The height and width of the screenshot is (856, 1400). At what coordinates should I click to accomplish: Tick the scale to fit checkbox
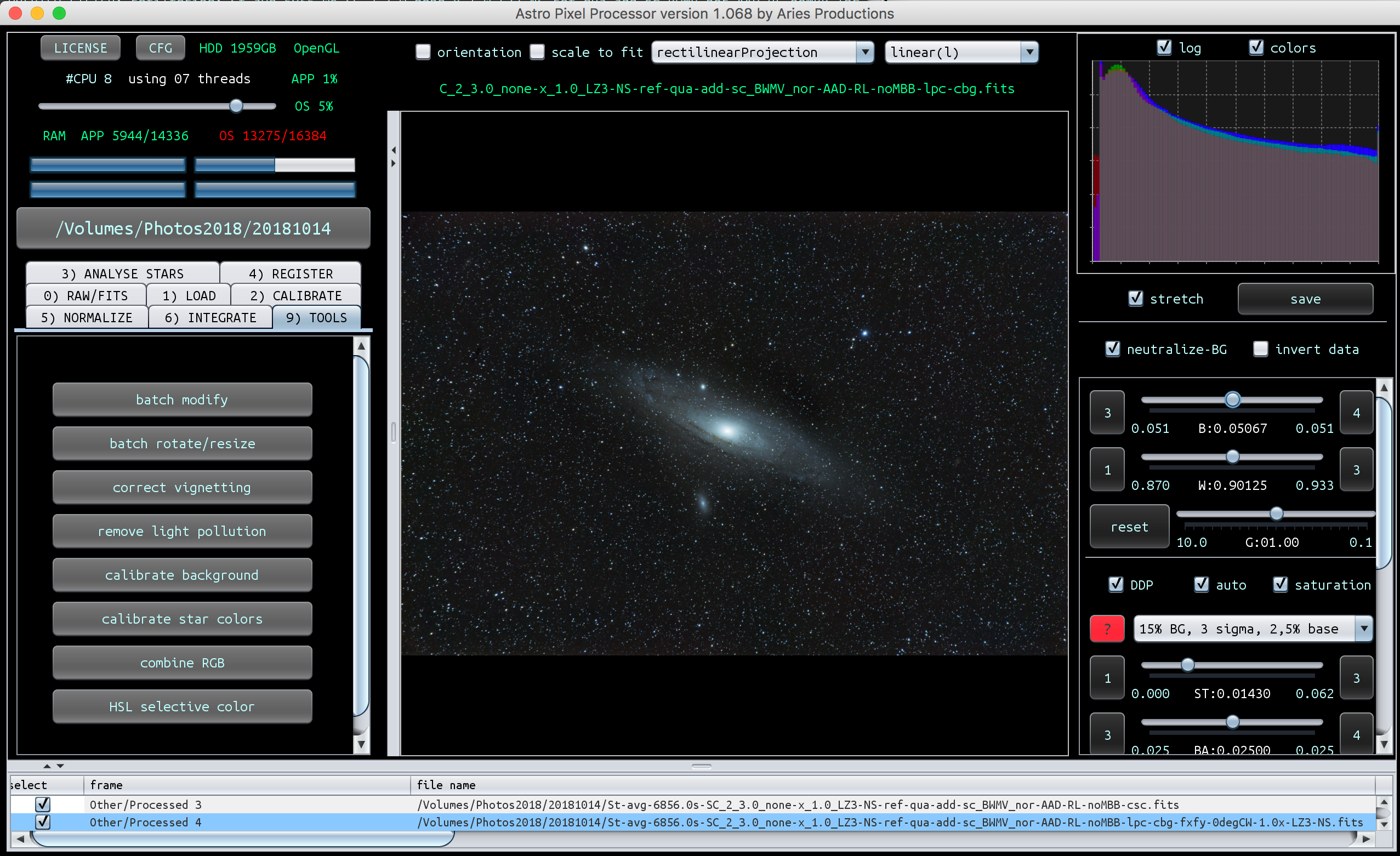pyautogui.click(x=537, y=52)
